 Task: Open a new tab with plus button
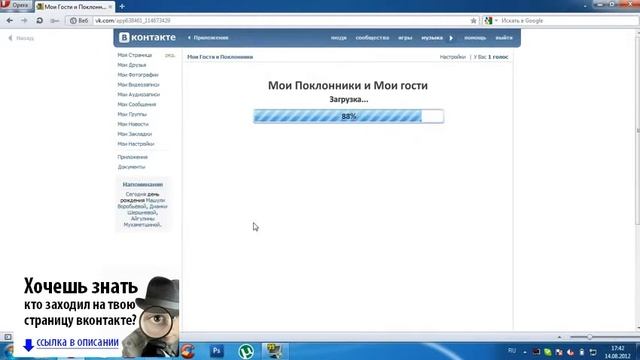[x=122, y=7]
